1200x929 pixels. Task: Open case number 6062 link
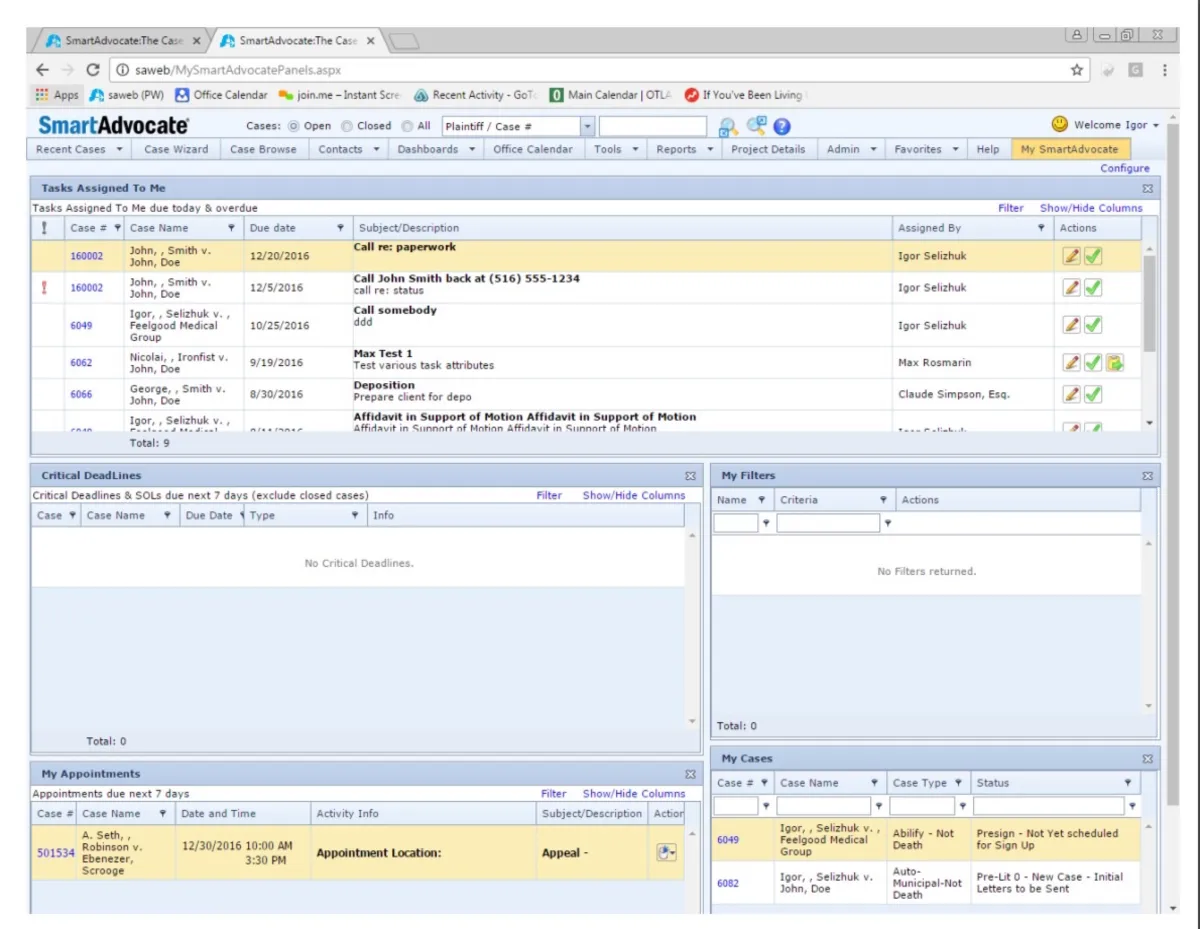tap(81, 363)
